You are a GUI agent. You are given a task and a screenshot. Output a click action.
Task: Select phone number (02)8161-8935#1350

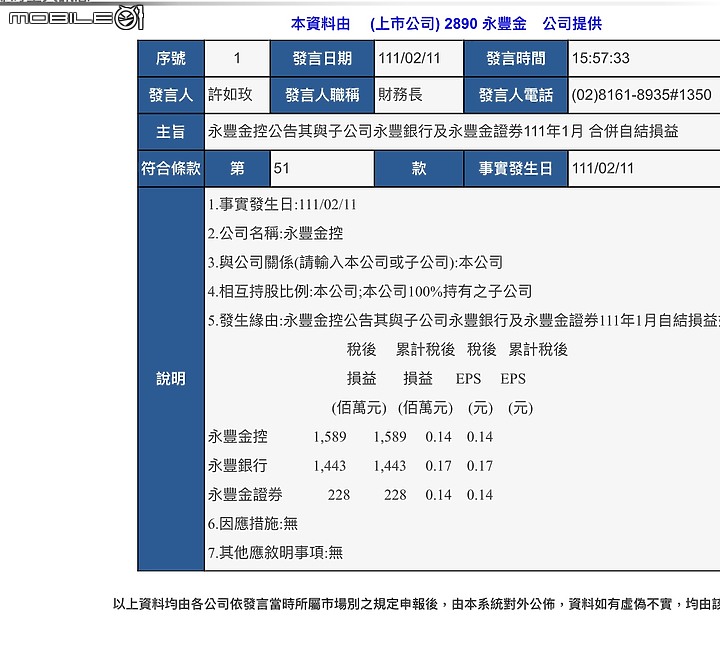[x=641, y=95]
